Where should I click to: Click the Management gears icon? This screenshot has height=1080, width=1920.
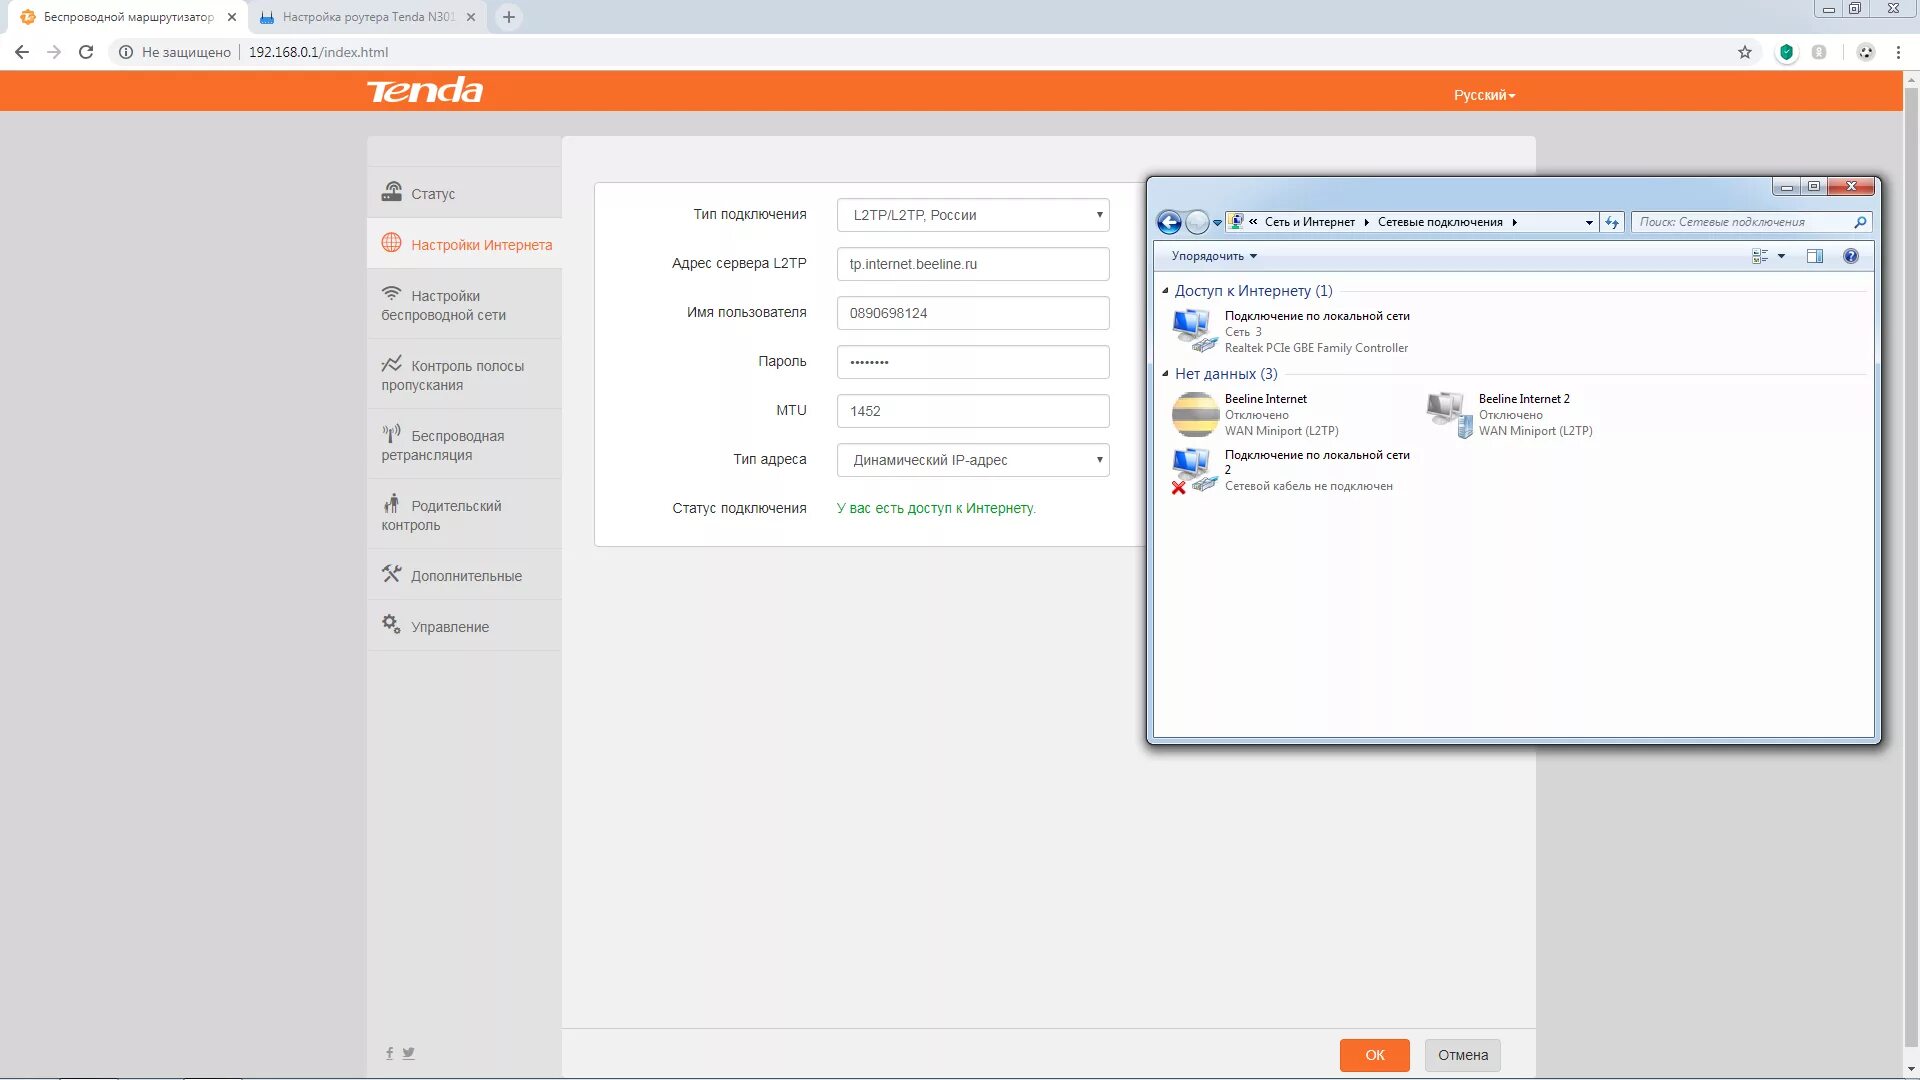[391, 624]
